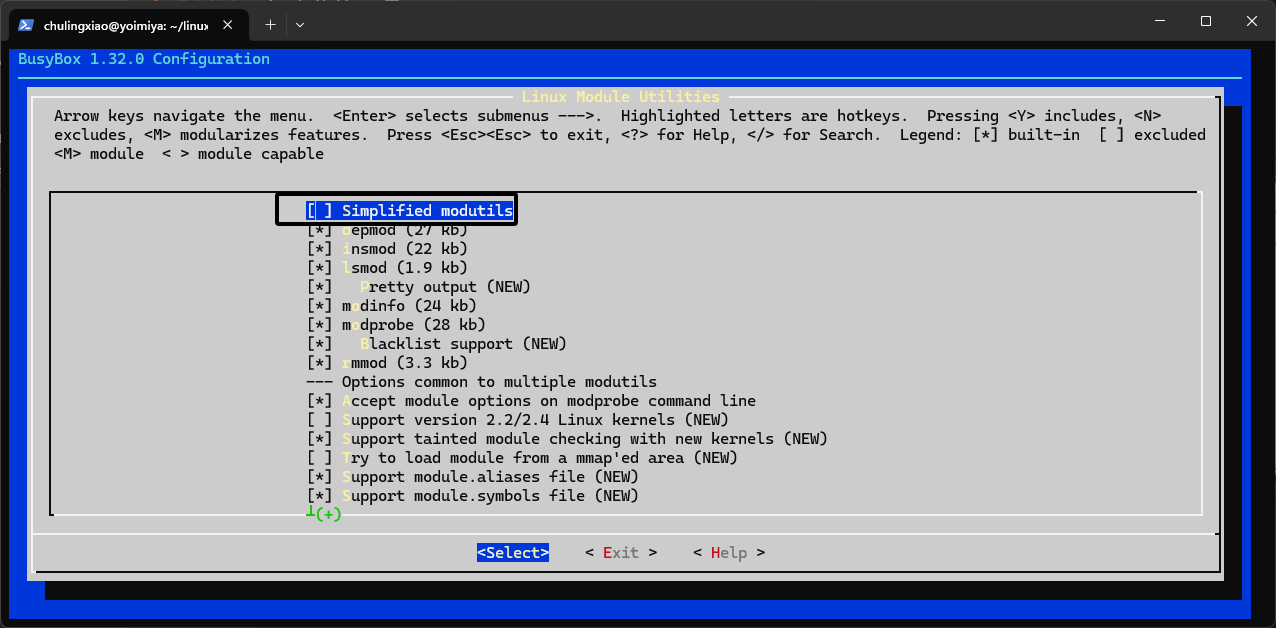
Task: Open the terminal profile dropdown chevron
Action: [300, 24]
